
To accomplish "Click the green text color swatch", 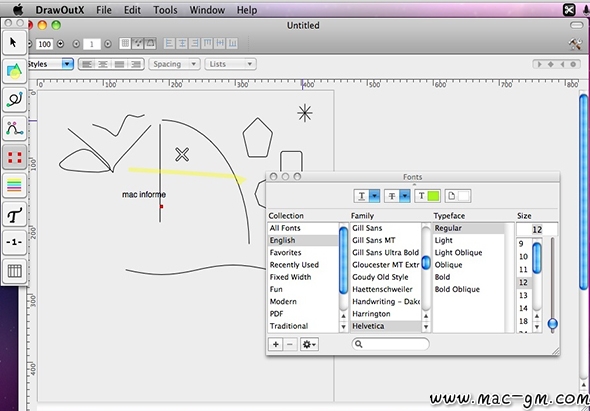I will click(x=433, y=196).
